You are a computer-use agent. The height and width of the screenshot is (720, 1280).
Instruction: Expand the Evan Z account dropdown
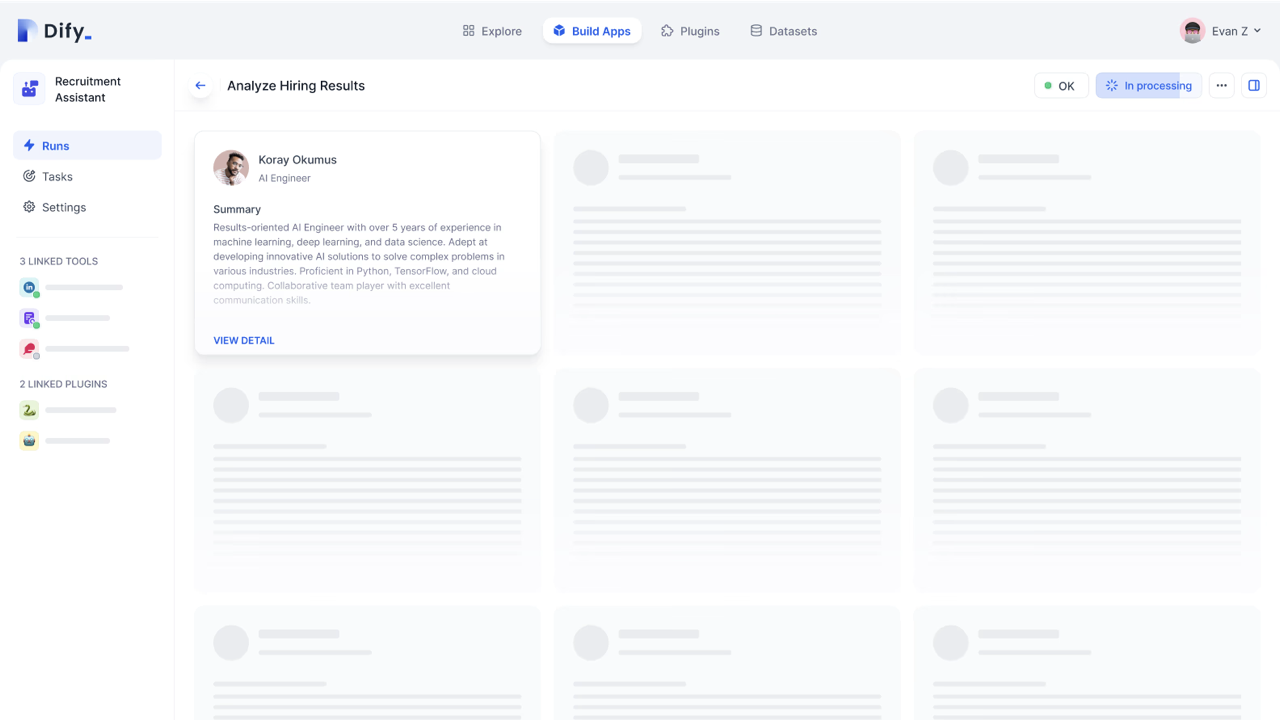[1221, 31]
